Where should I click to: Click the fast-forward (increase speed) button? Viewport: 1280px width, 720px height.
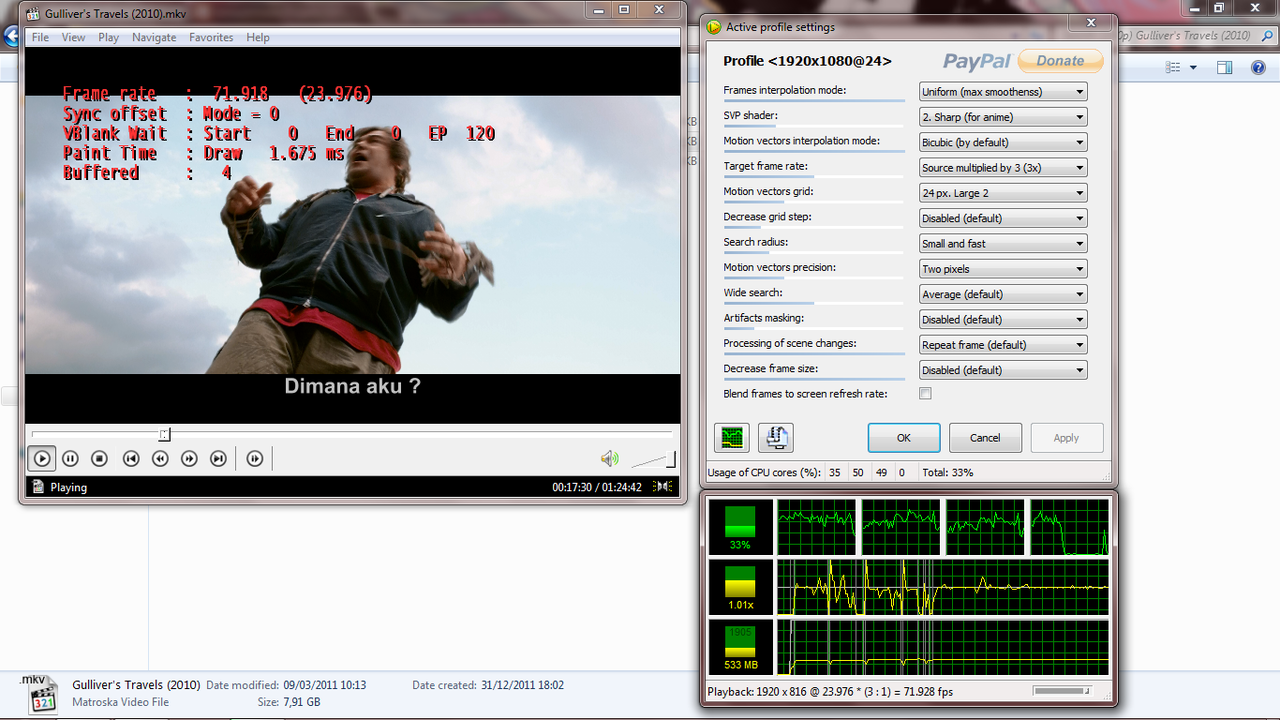coord(189,459)
